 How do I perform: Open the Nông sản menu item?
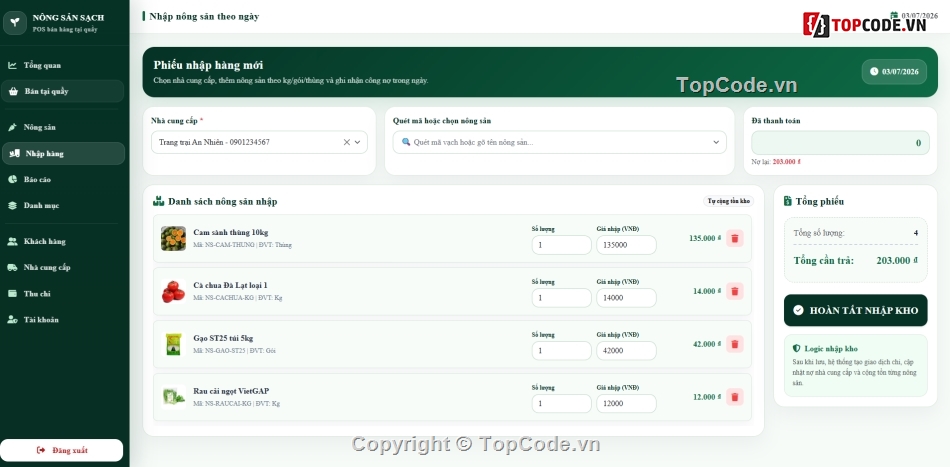coord(63,127)
